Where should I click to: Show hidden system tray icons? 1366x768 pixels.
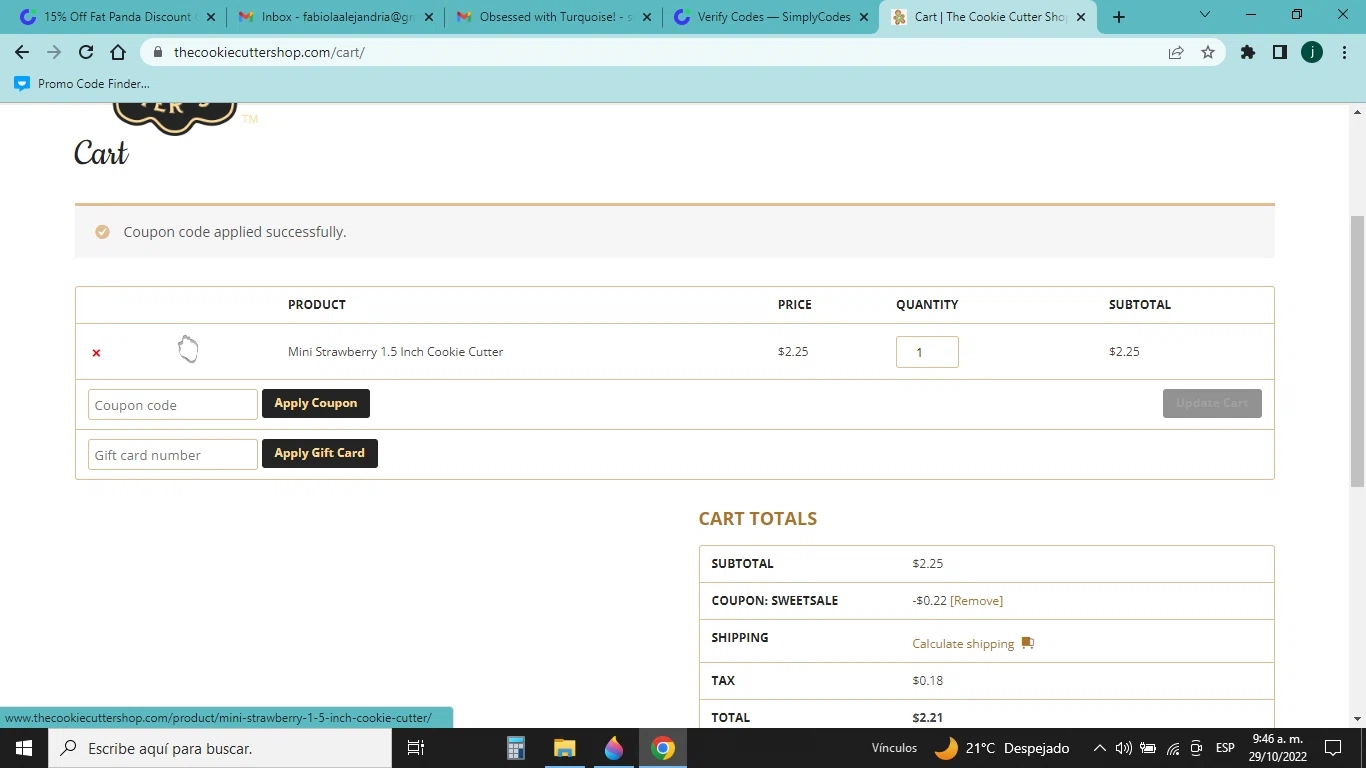coord(1099,748)
